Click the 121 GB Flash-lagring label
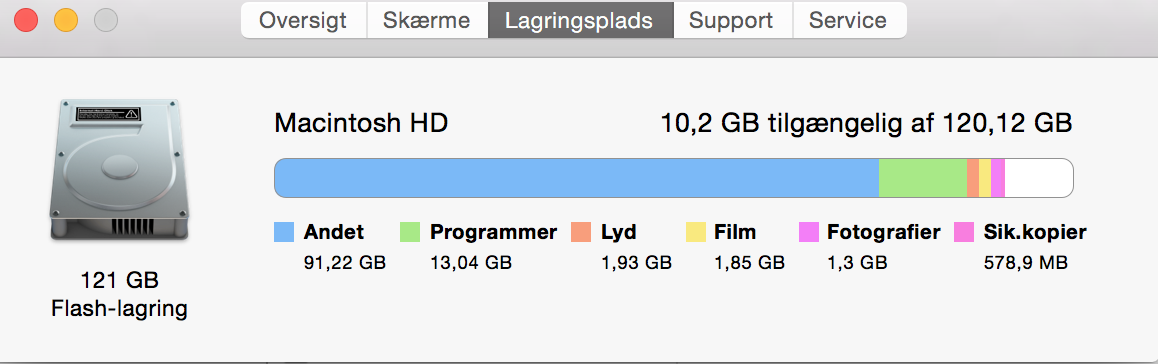 119,295
